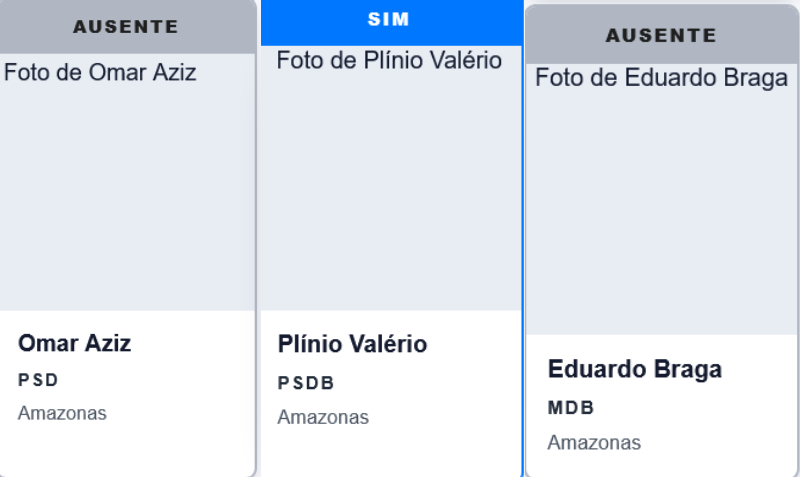Click the 'Foto de Plínio Valério' text
Screen dimensions: 800x477
[389, 60]
